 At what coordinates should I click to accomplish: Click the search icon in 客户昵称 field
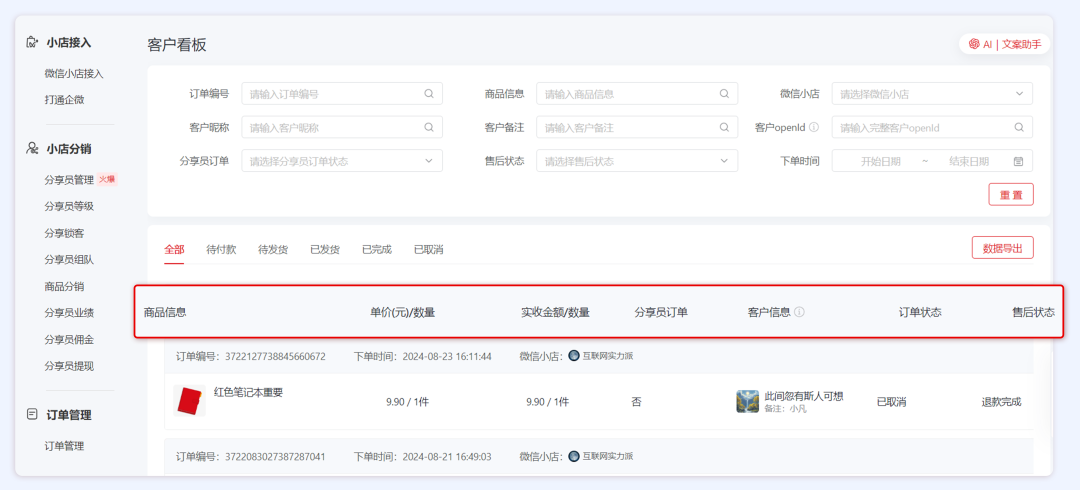[x=429, y=128]
